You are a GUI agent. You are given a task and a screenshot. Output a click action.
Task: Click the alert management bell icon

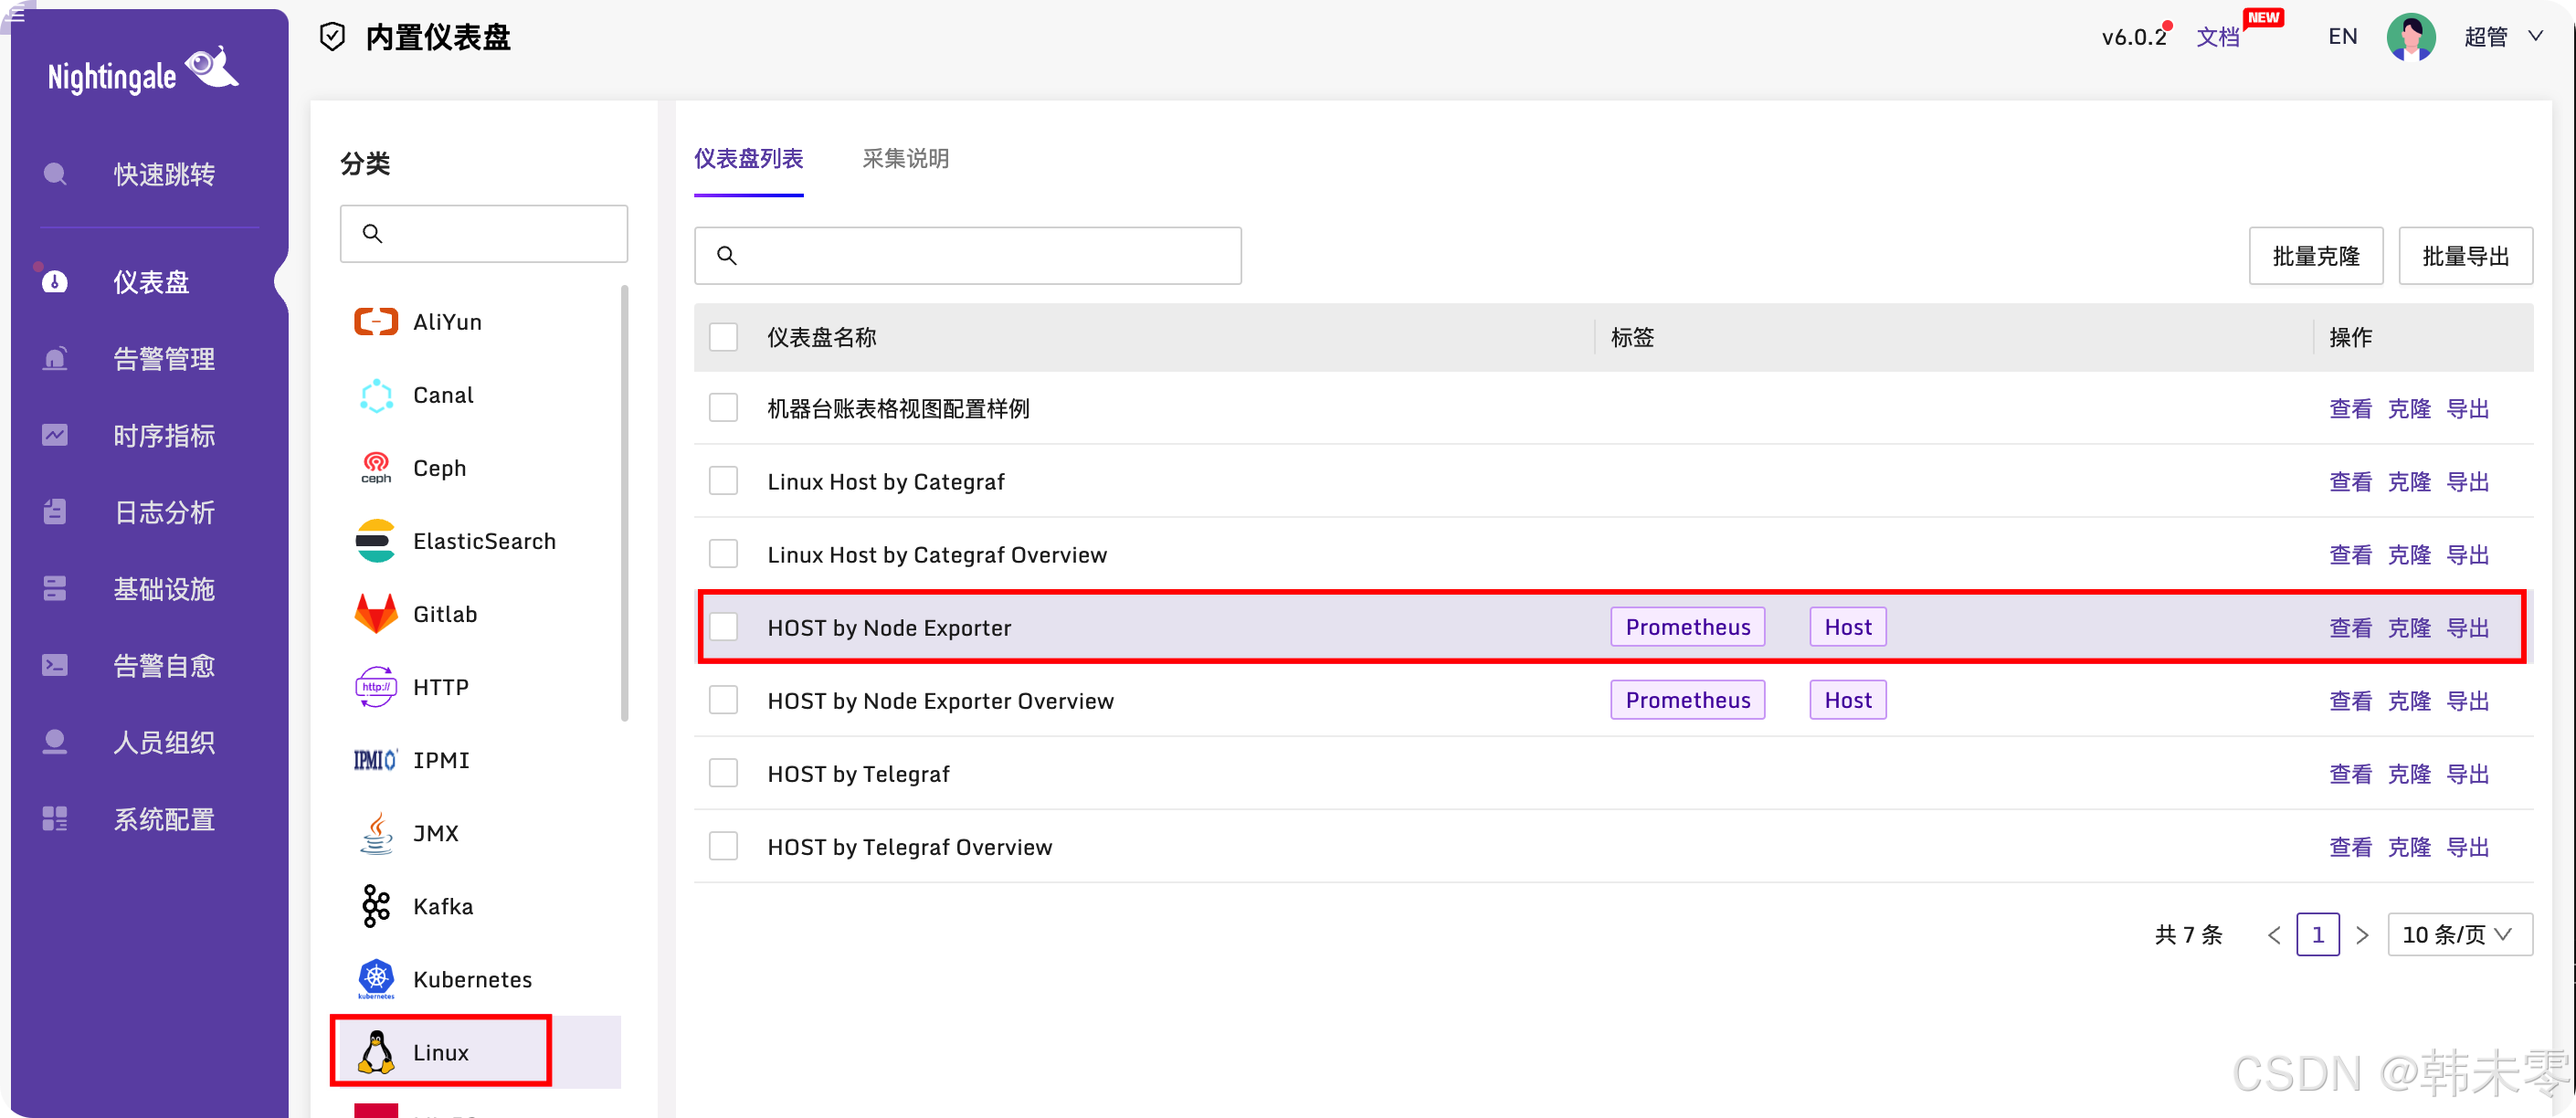(55, 358)
